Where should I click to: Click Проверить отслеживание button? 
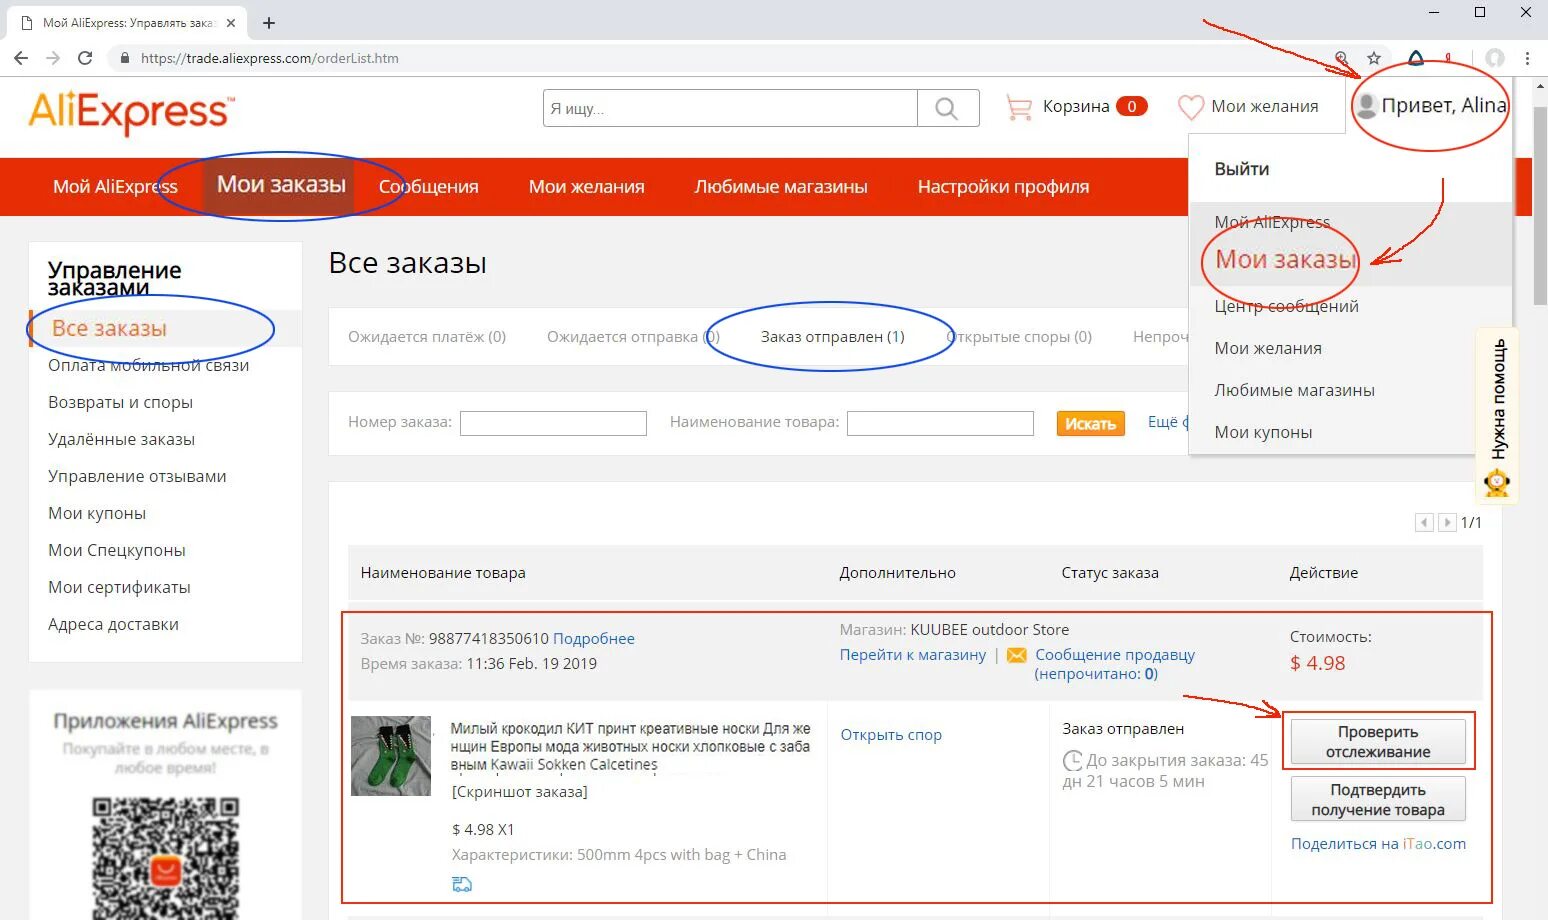[x=1378, y=741]
